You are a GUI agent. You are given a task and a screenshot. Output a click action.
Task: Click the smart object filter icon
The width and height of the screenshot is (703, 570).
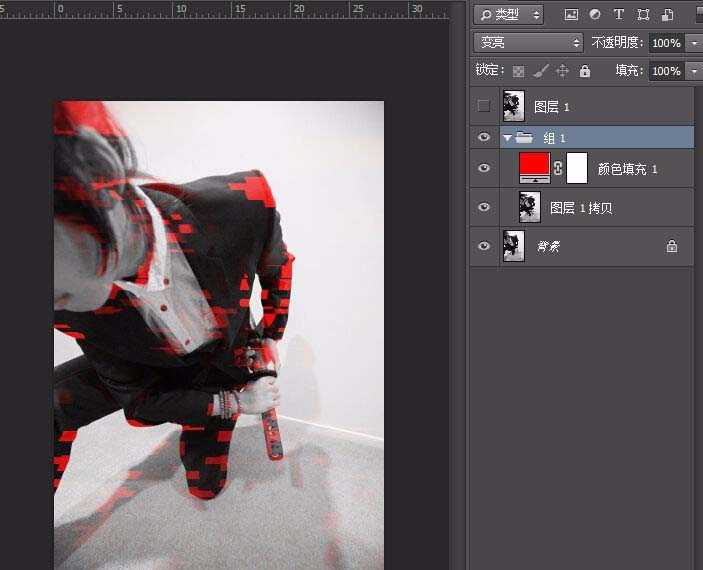[x=667, y=15]
